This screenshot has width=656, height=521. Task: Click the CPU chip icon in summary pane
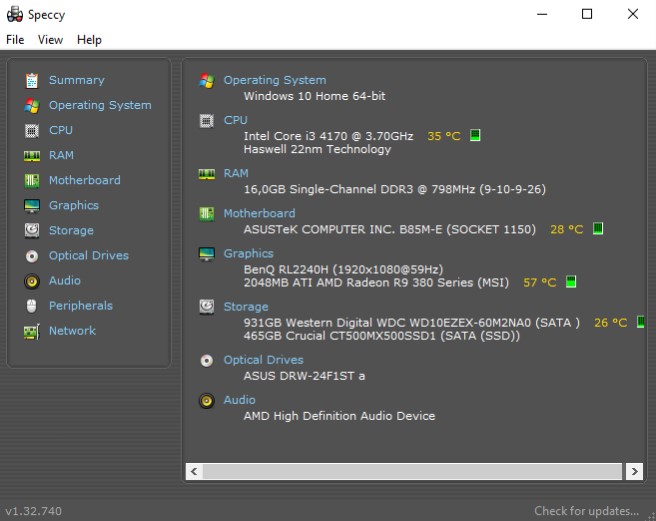(207, 121)
